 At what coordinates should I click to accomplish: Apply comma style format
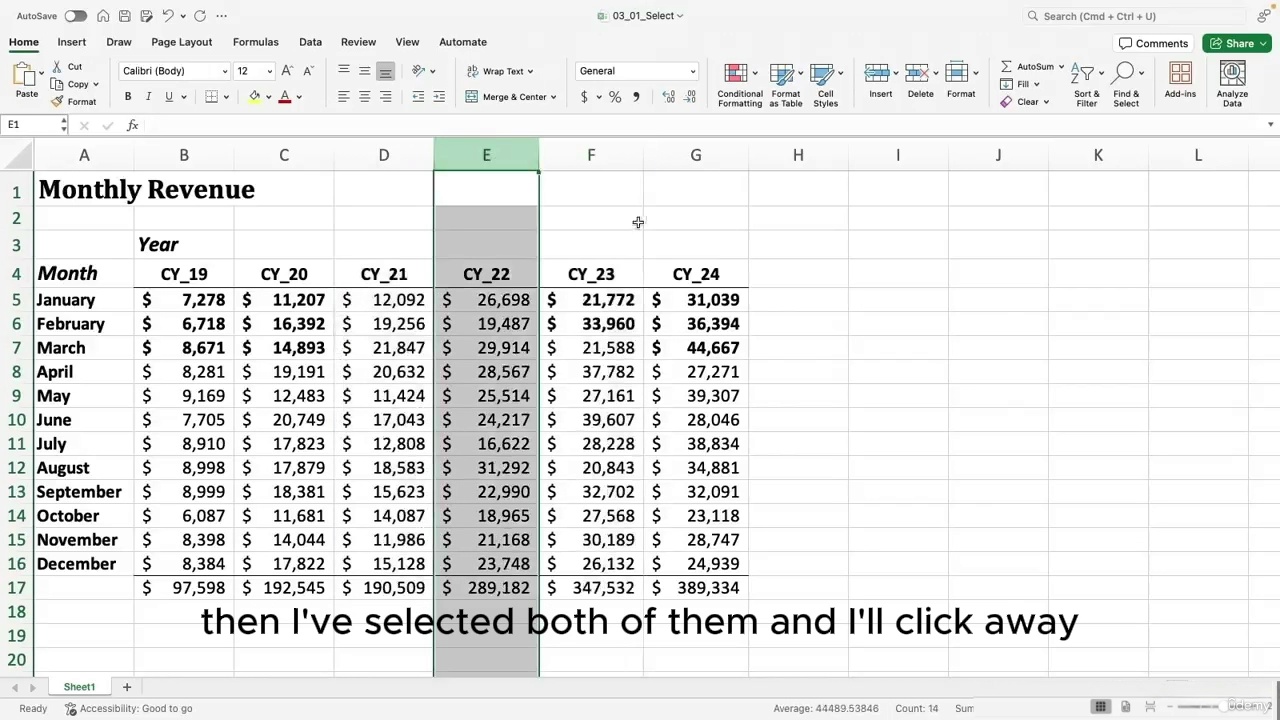[636, 97]
